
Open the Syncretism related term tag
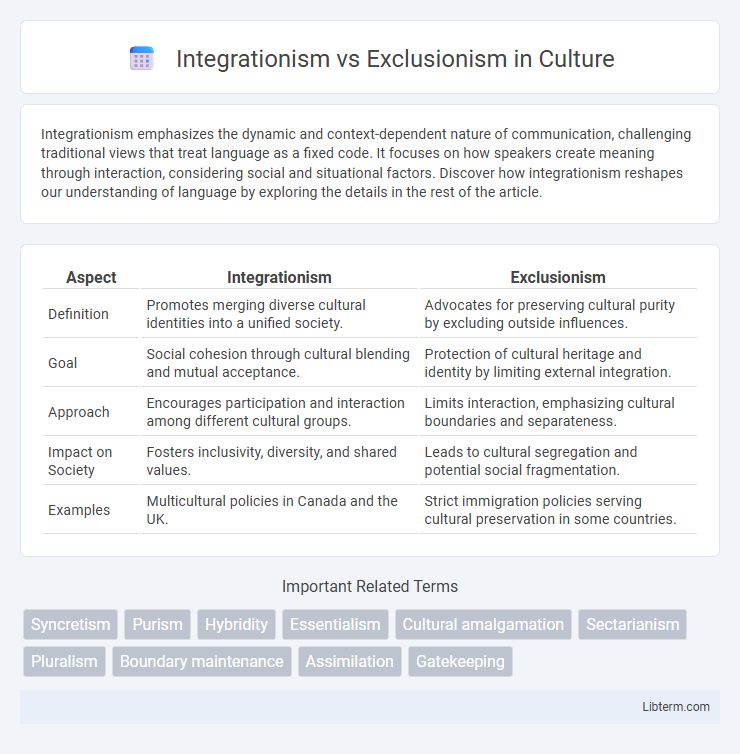tap(71, 624)
